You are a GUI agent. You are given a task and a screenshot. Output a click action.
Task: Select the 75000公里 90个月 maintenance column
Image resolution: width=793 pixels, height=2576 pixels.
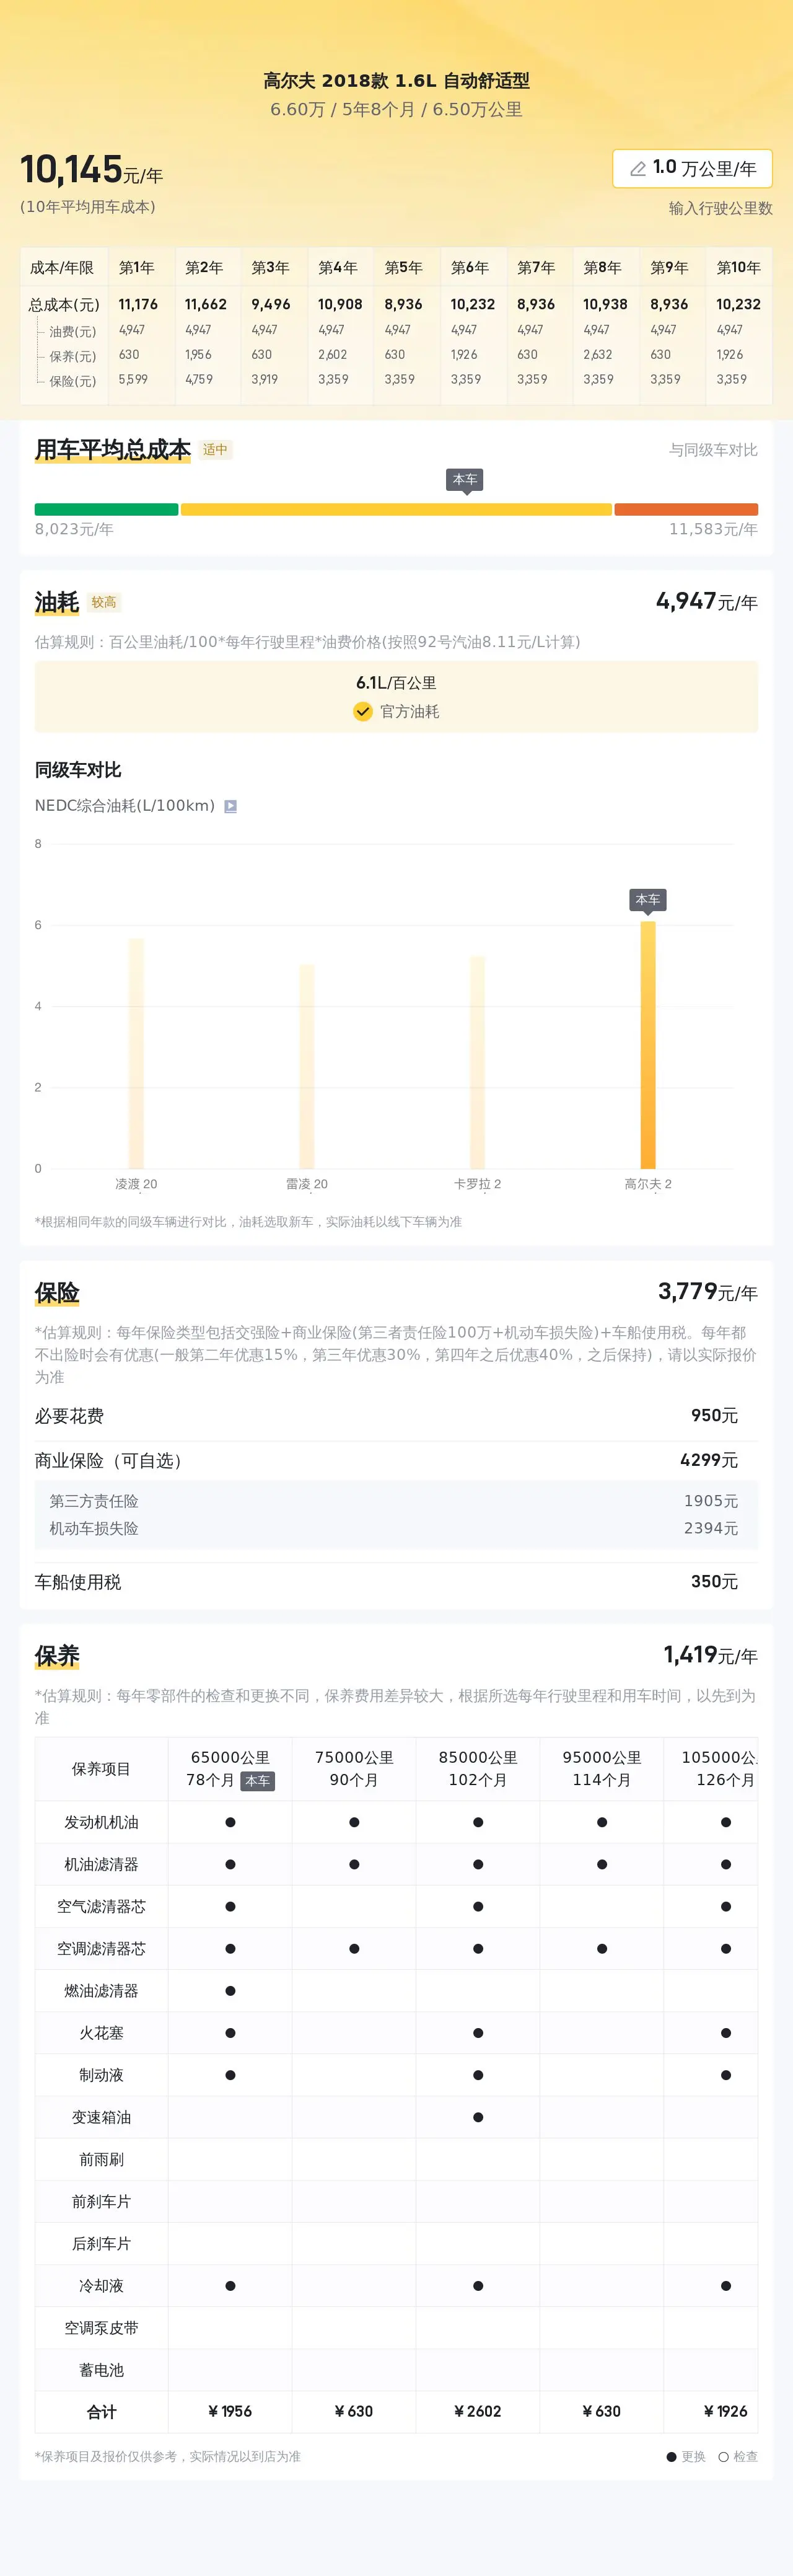click(354, 1768)
